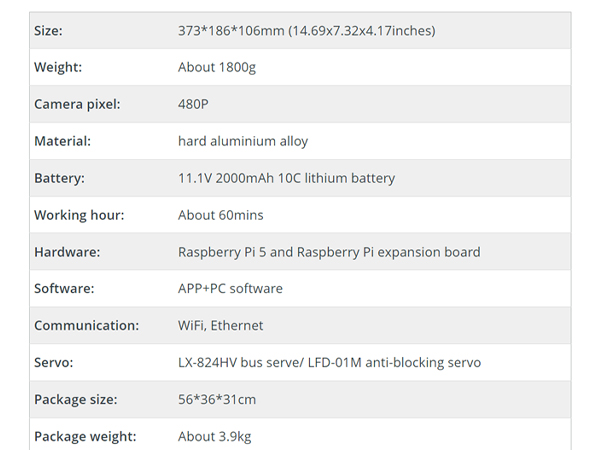The width and height of the screenshot is (600, 450).
Task: Select the "480P" camera value
Action: pos(193,104)
